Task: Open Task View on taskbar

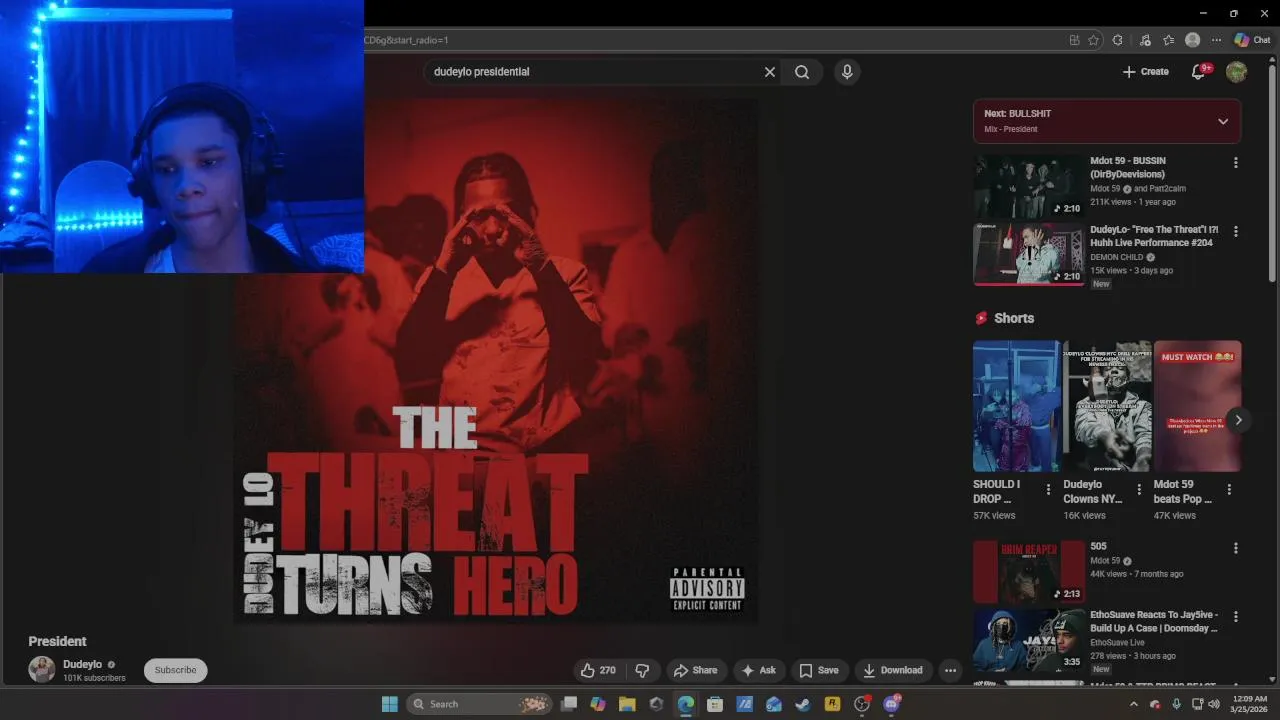Action: click(569, 704)
